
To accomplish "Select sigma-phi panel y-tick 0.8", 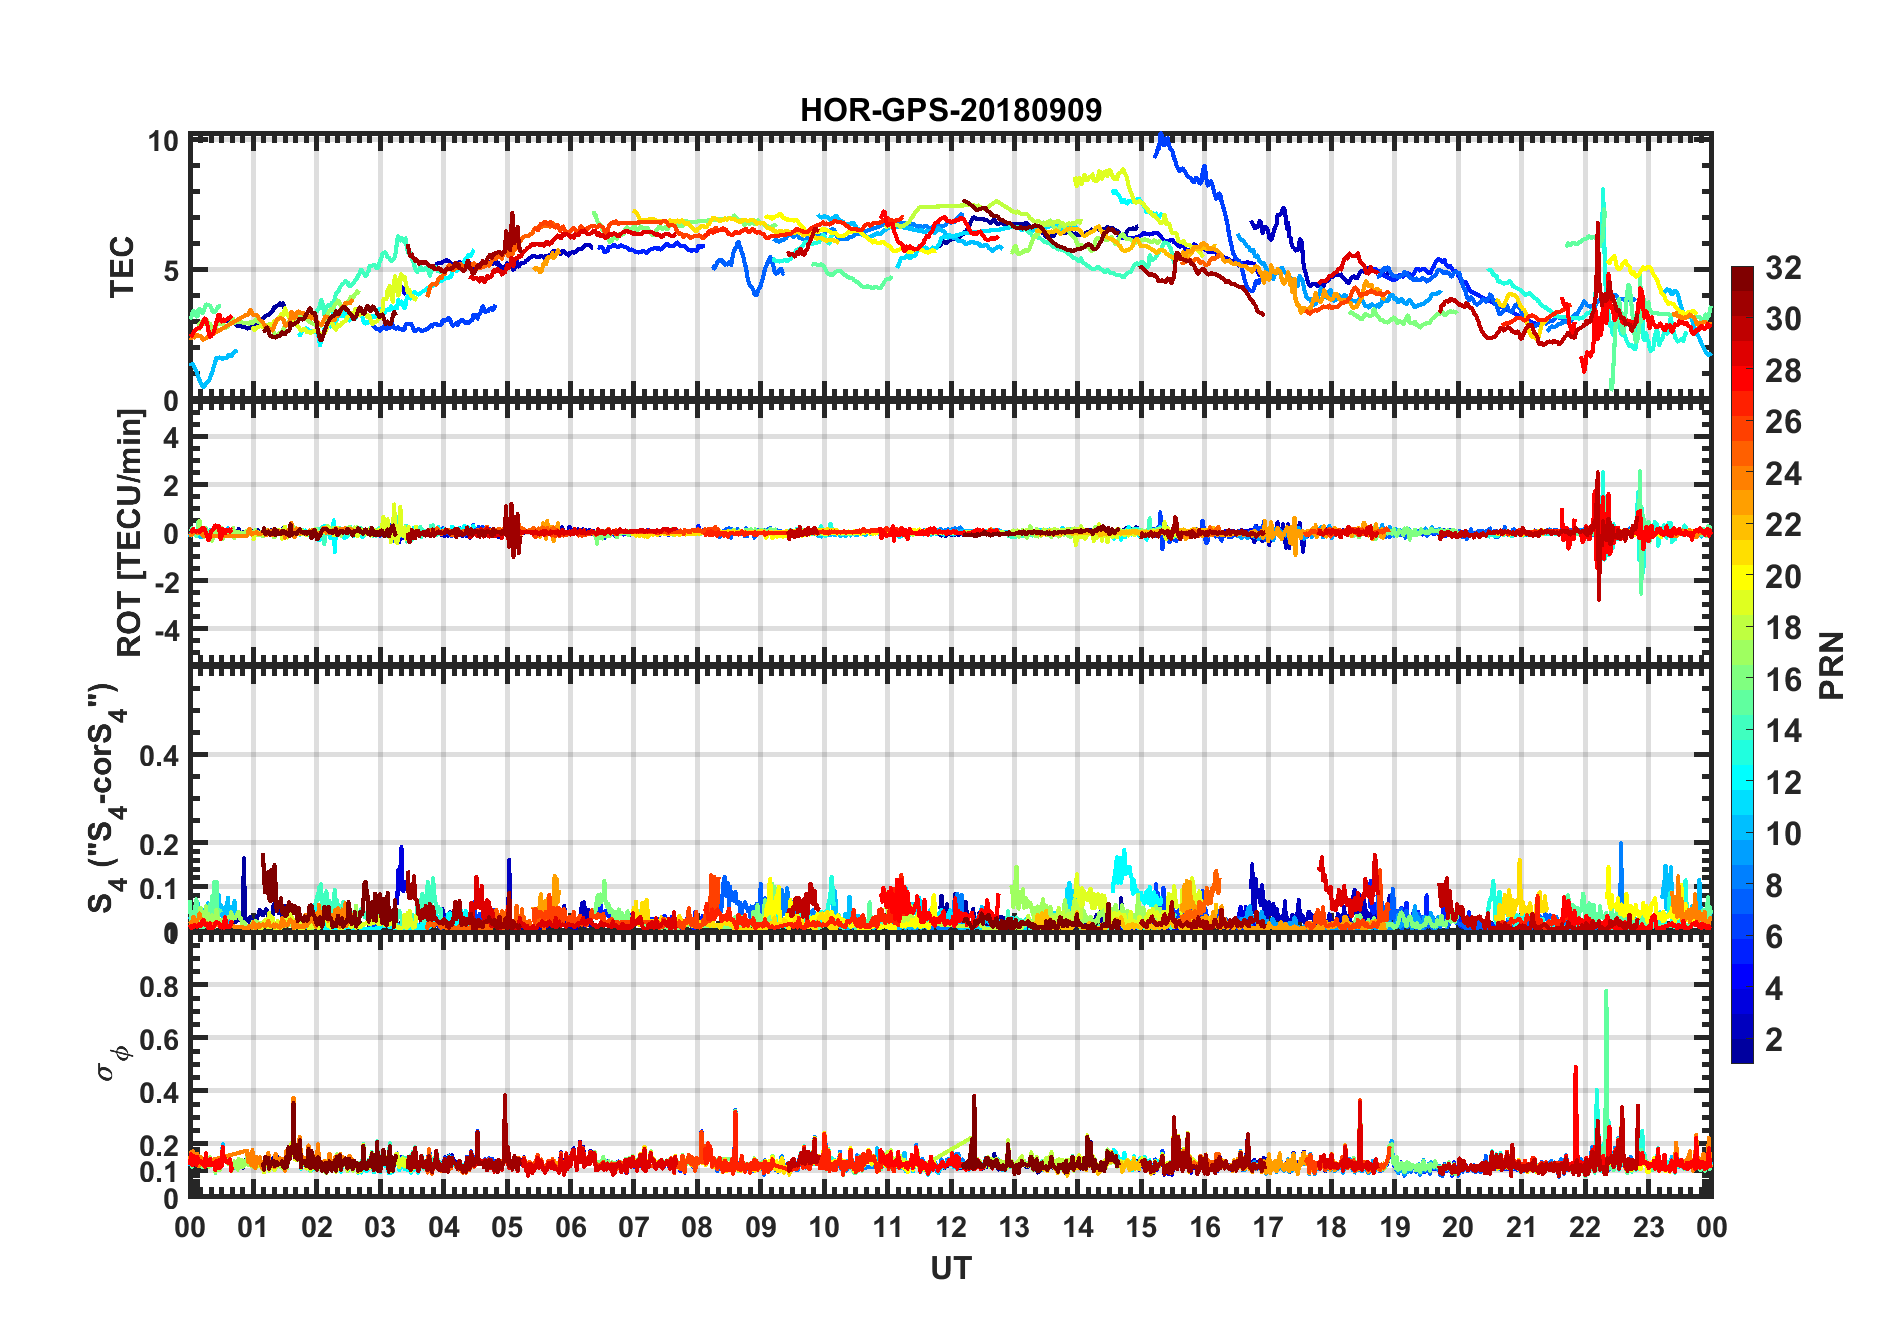I will point(160,986).
